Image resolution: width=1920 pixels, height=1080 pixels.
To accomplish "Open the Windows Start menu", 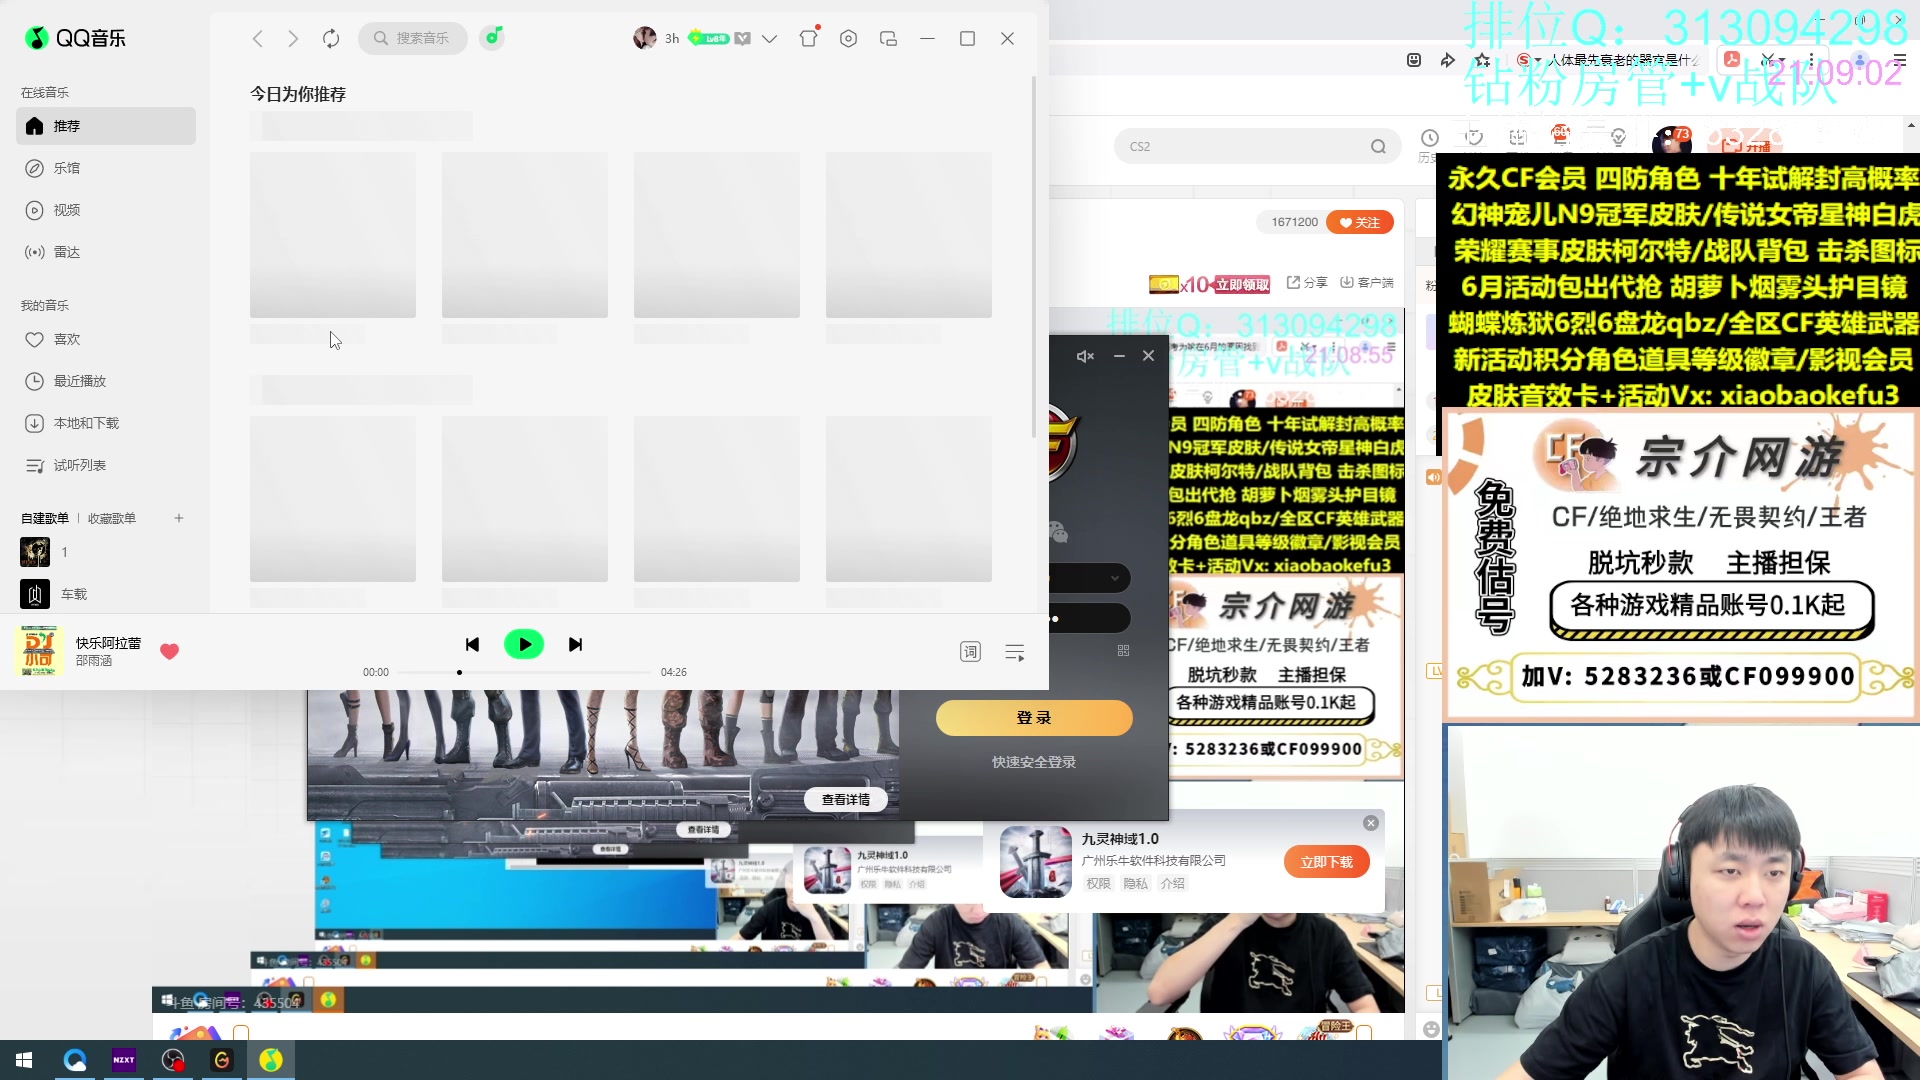I will 24,1060.
